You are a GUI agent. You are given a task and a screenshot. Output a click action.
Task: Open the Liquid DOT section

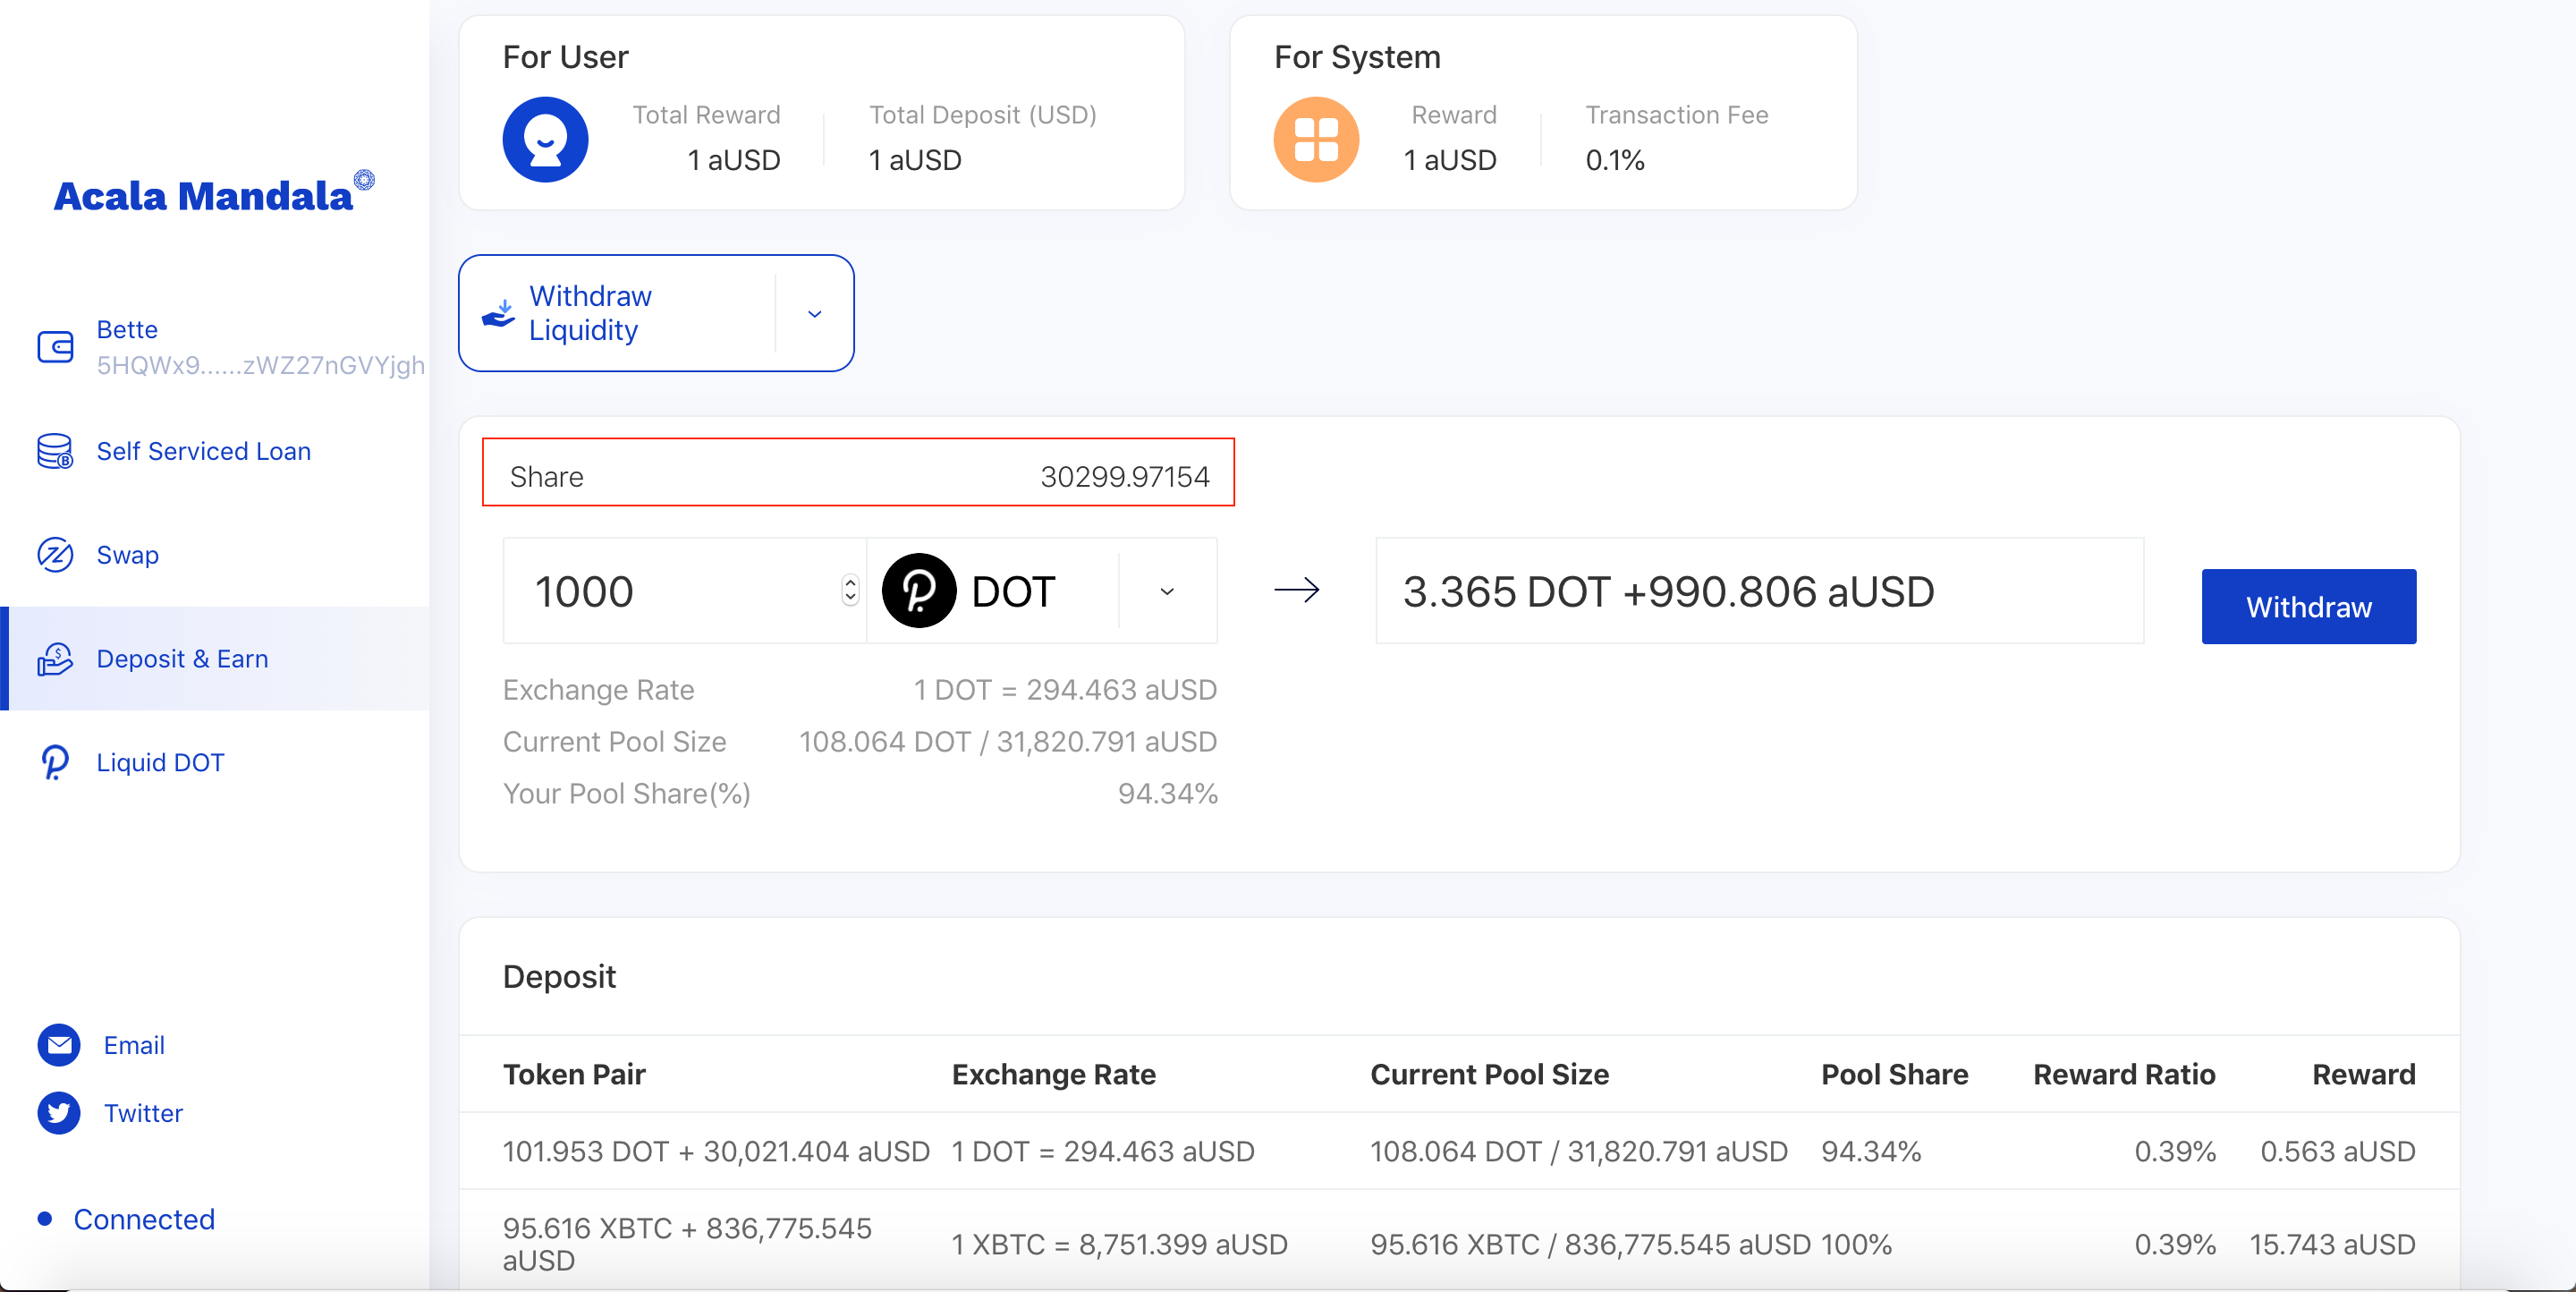pos(160,763)
